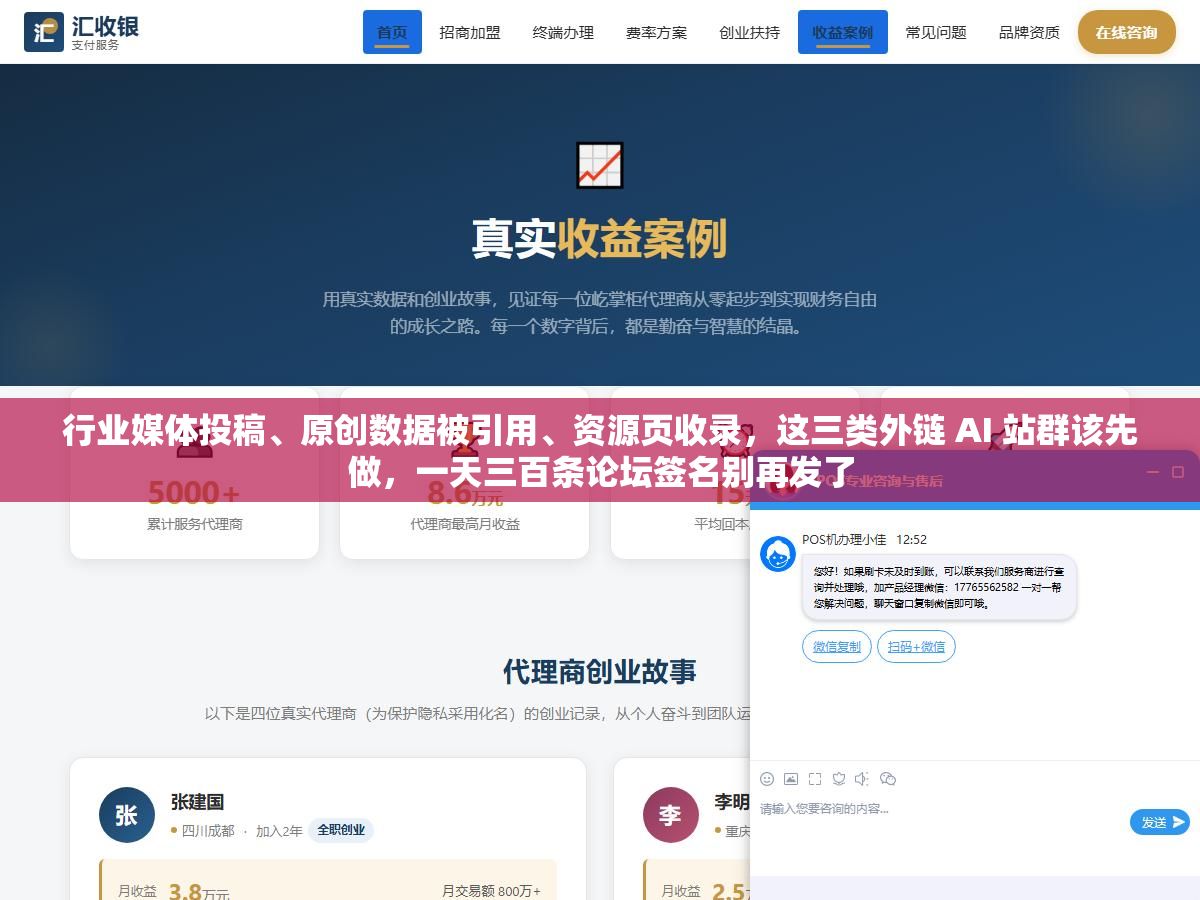The width and height of the screenshot is (1200, 900).
Task: Click the 张 avatar circle on 张建国 card
Action: 127,815
